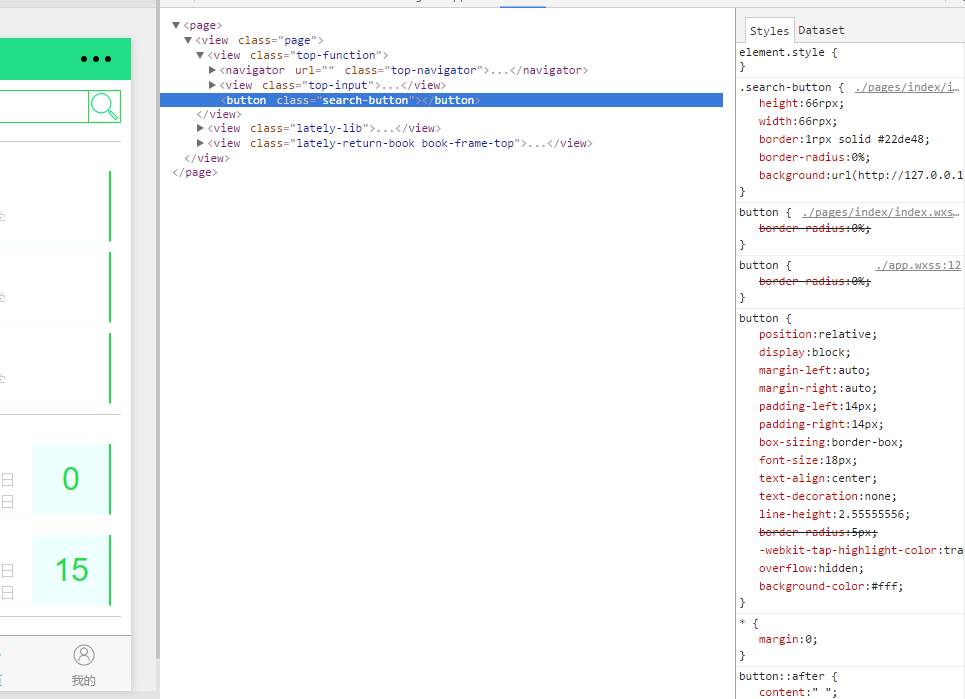Focus the search input box in simulator

44,106
